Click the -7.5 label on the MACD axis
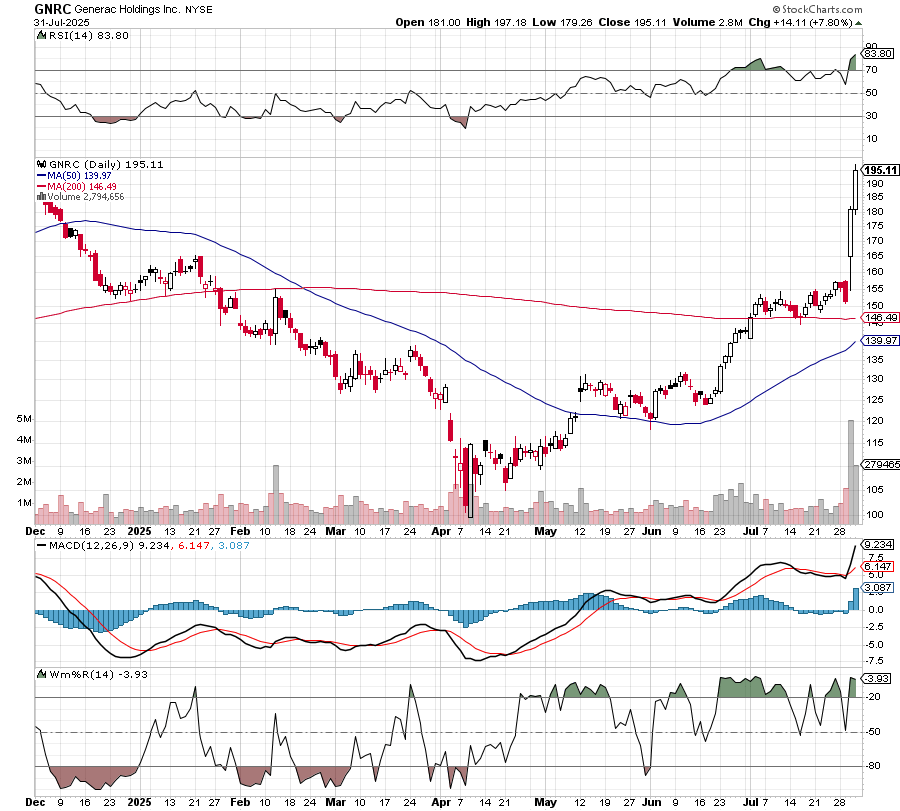 [x=874, y=661]
